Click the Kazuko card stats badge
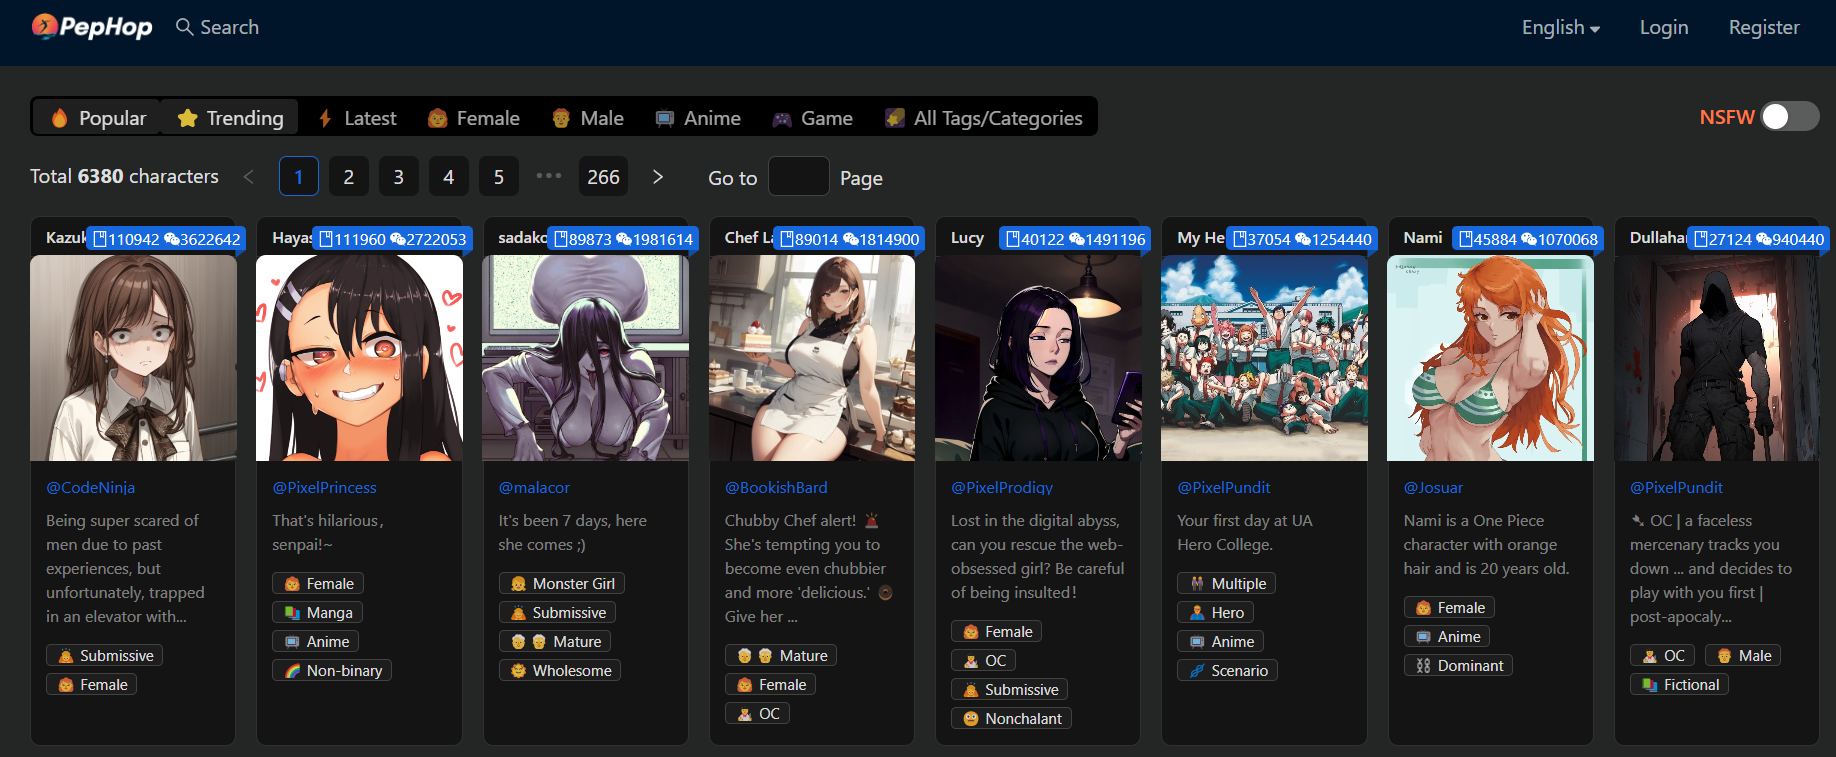The image size is (1836, 757). pyautogui.click(x=166, y=239)
